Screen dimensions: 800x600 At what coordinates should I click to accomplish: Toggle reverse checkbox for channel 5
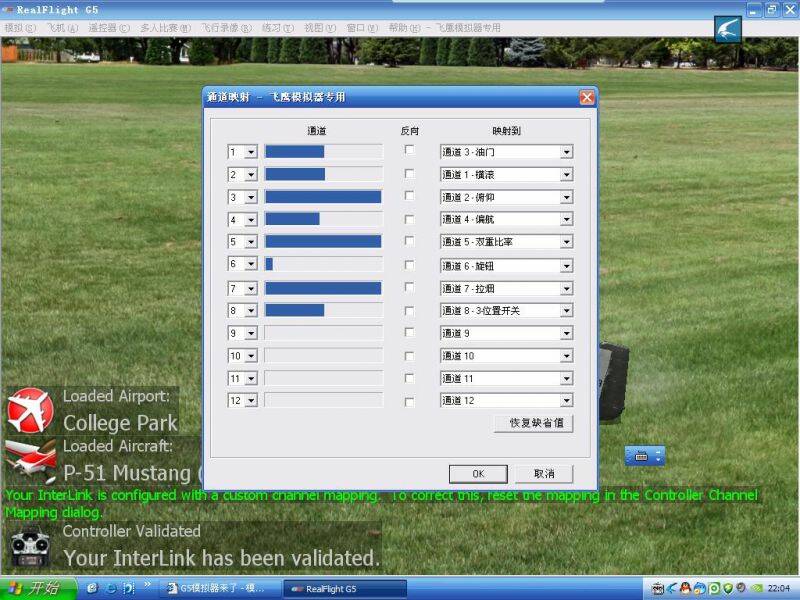pyautogui.click(x=409, y=240)
